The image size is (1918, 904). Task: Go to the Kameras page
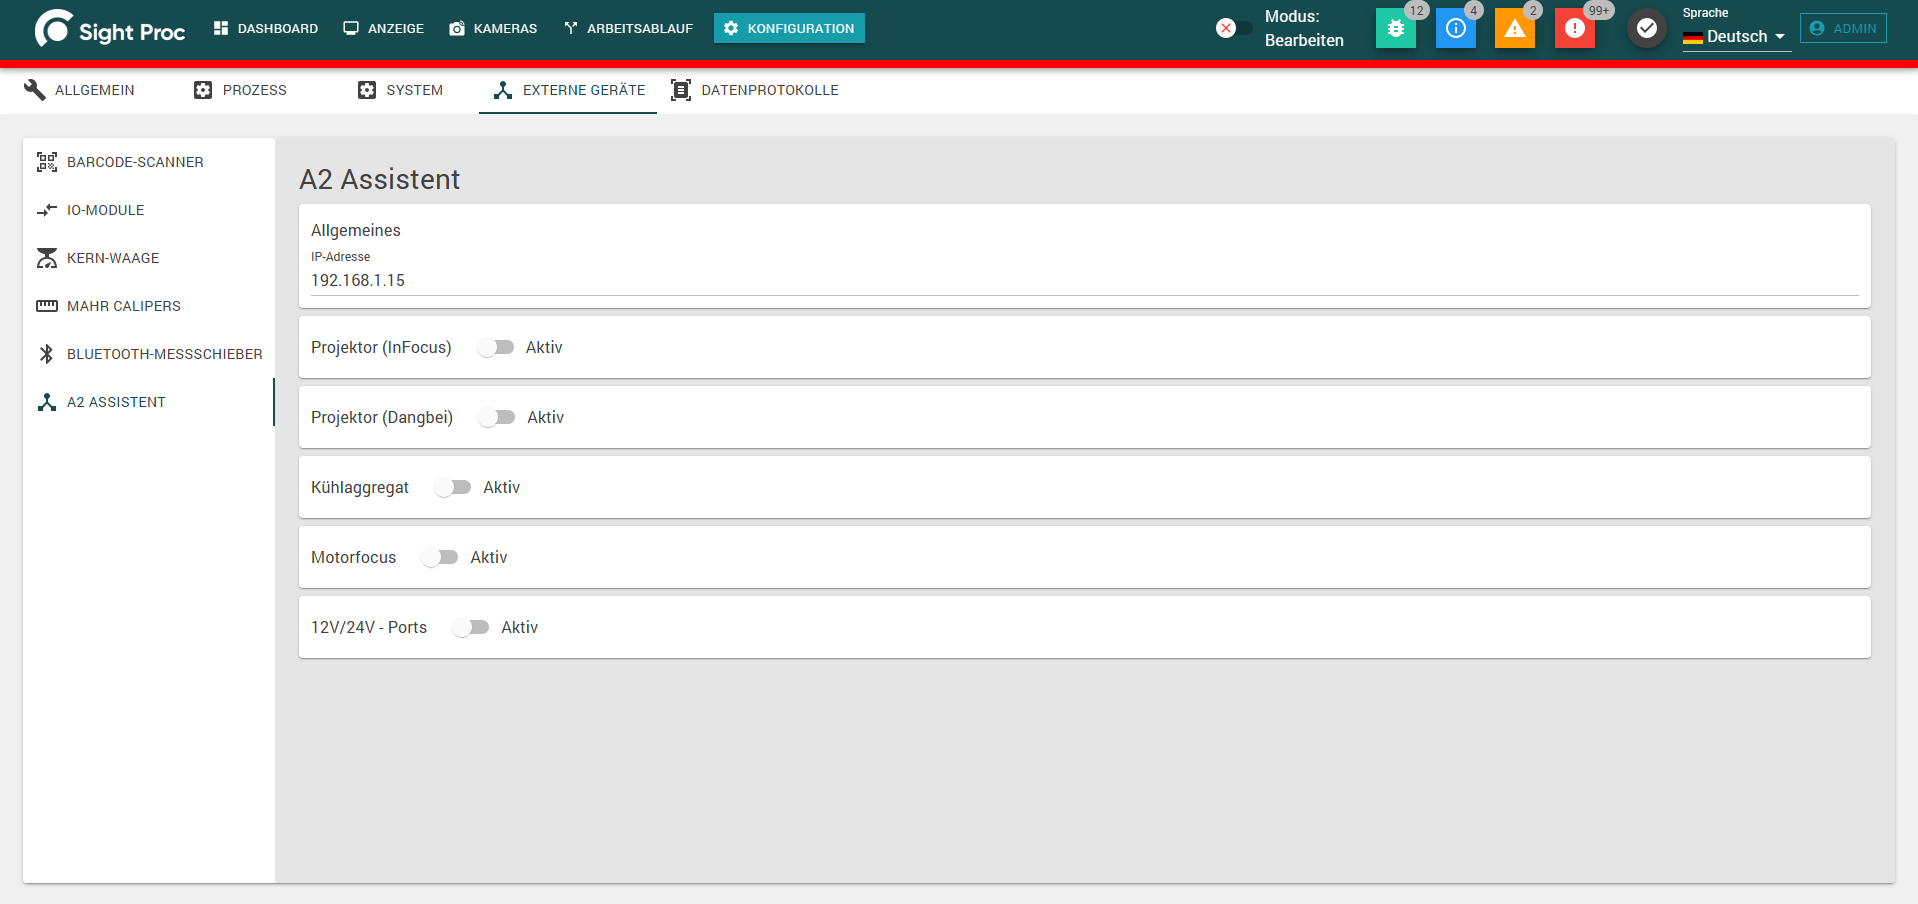tap(493, 28)
